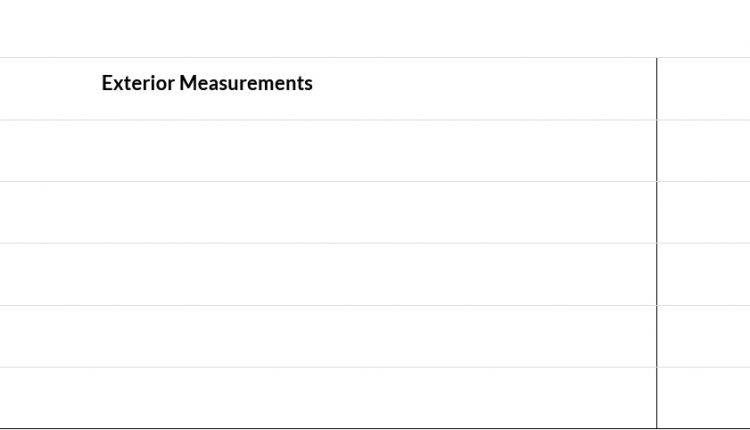Click the "Exterior Measurements" heading text
The height and width of the screenshot is (430, 750).
(207, 83)
